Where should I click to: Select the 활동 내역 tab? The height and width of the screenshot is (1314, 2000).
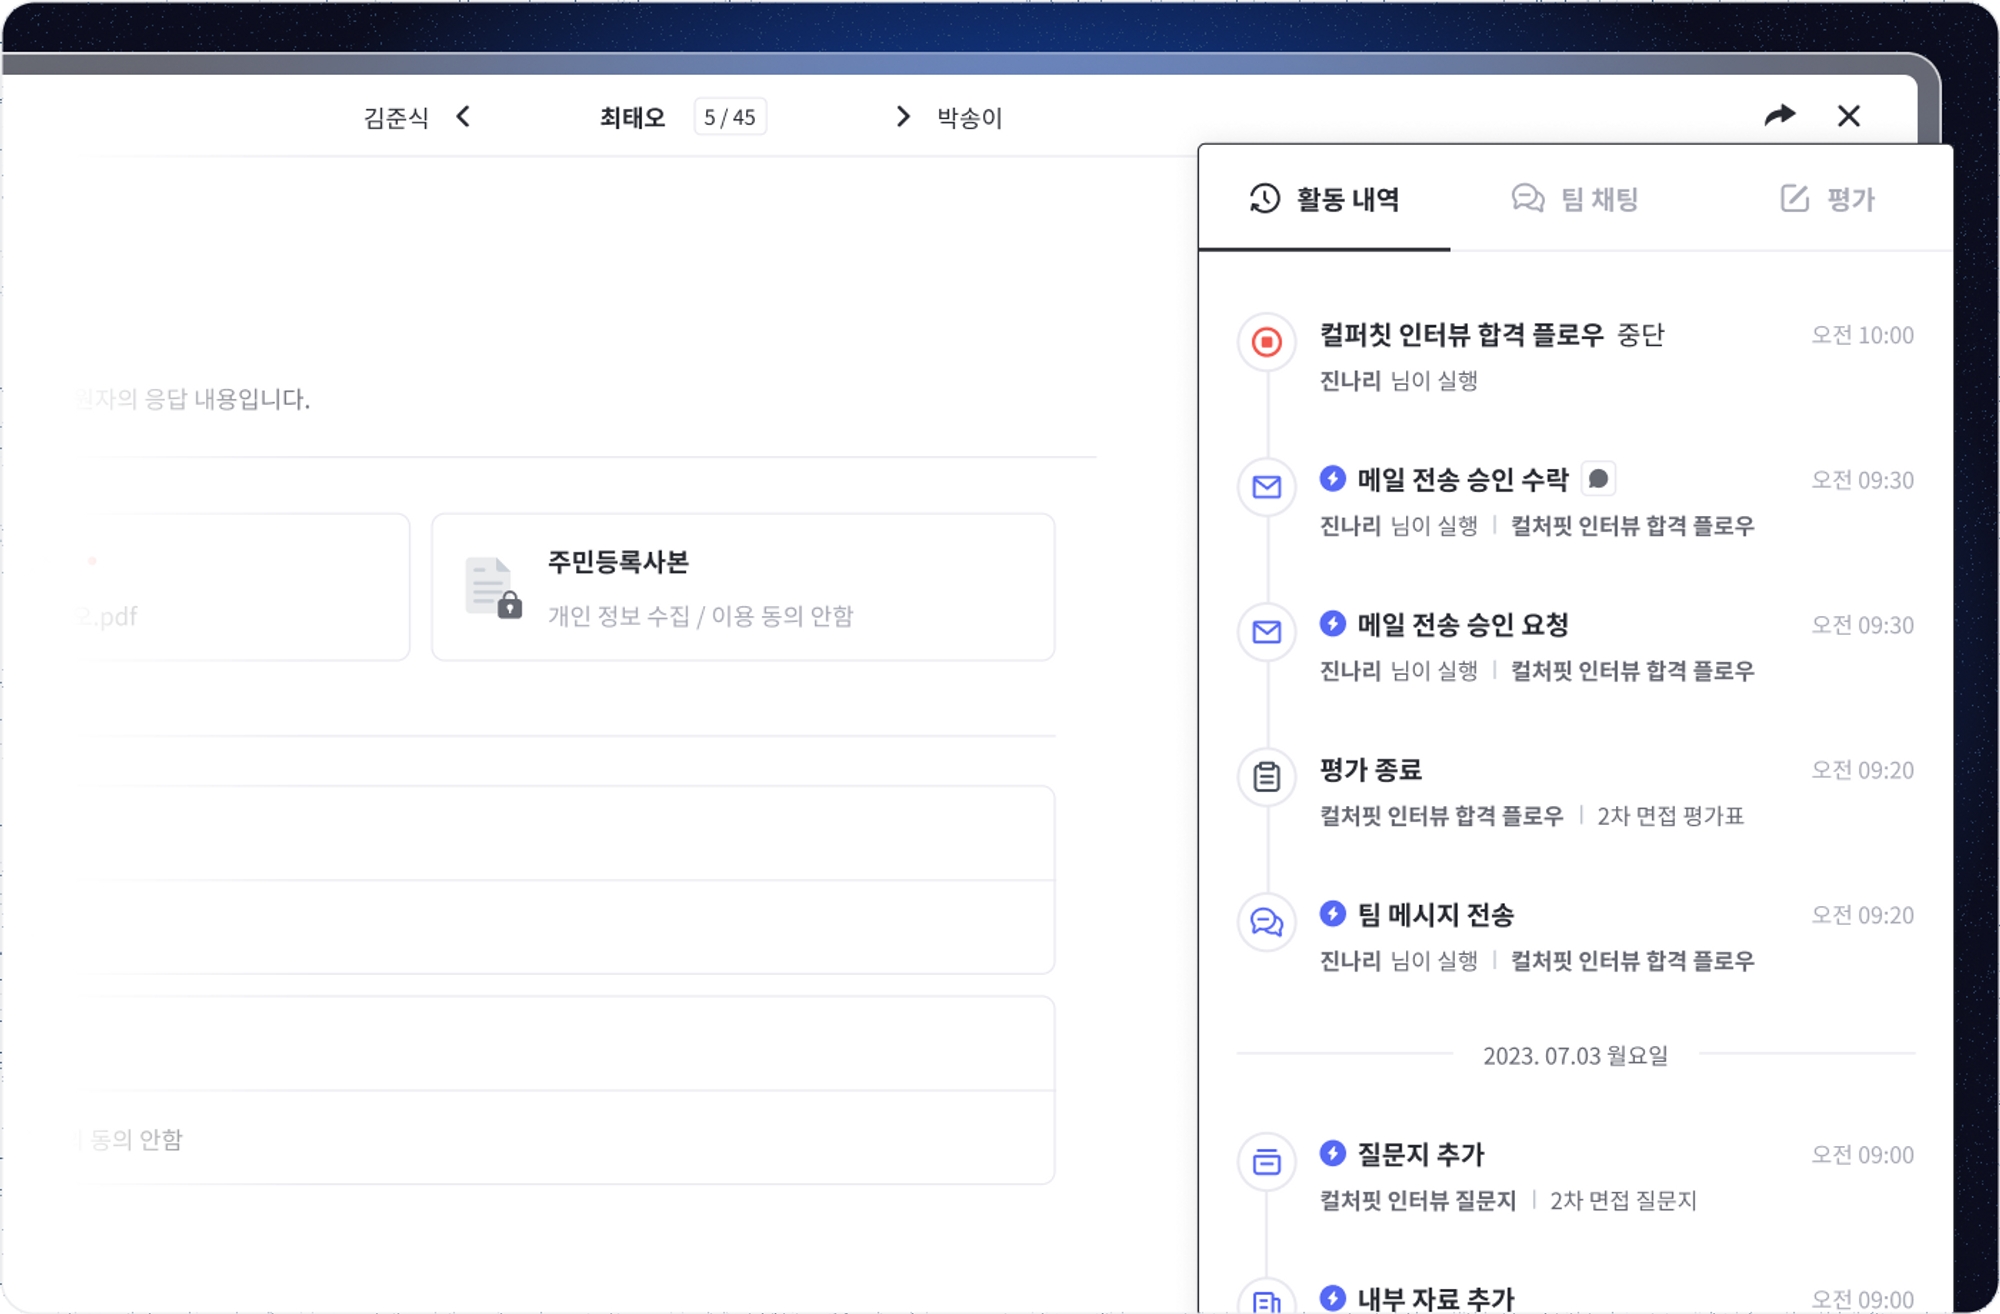click(1324, 199)
